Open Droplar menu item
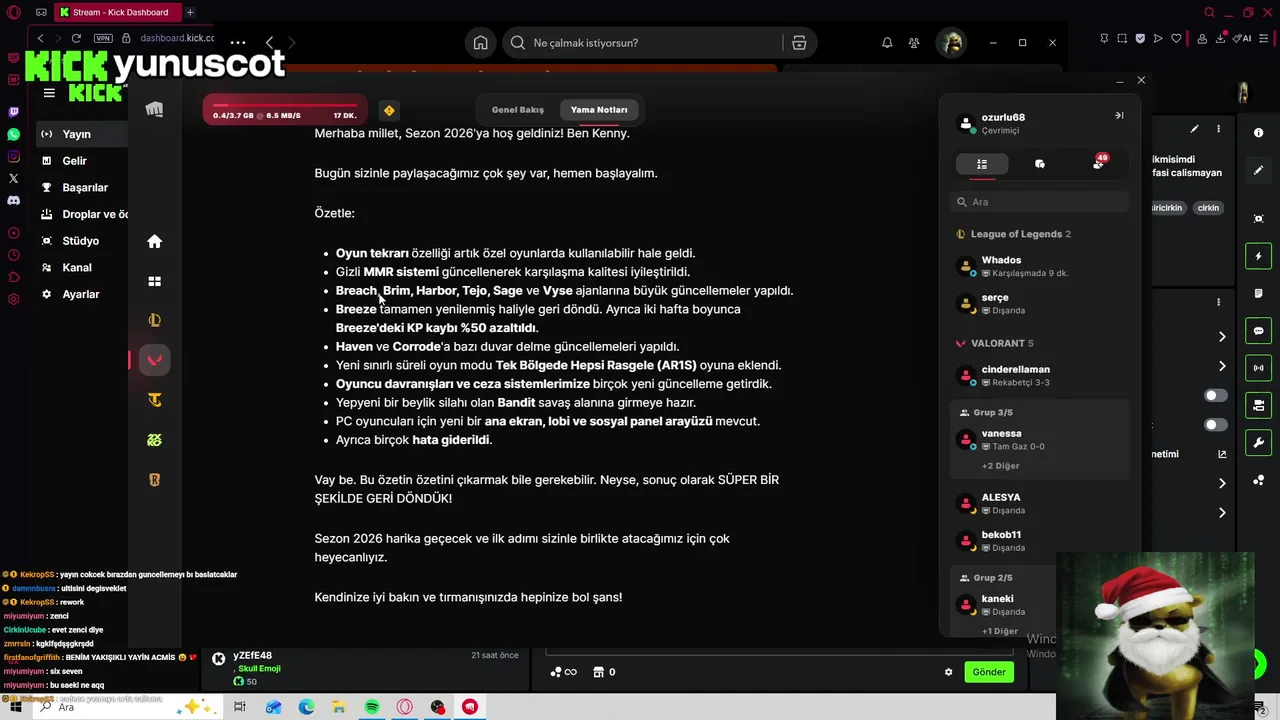Viewport: 1280px width, 720px height. click(84, 214)
